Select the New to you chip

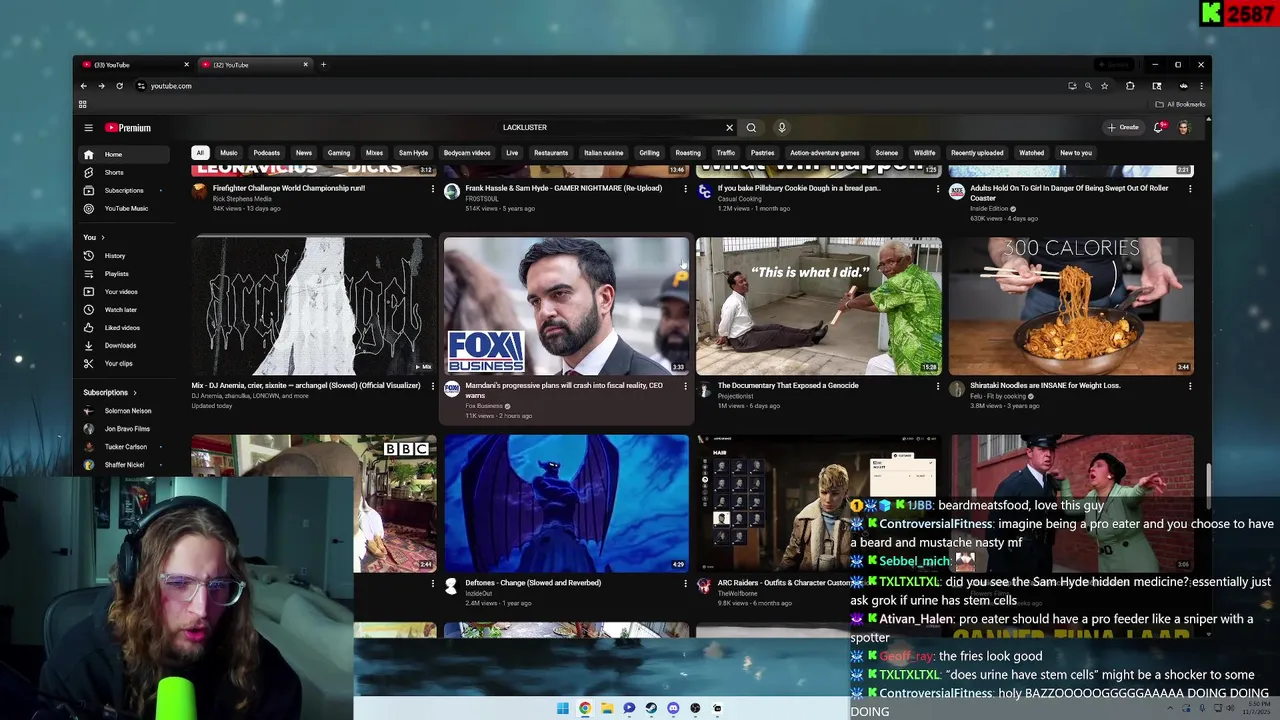[1076, 153]
